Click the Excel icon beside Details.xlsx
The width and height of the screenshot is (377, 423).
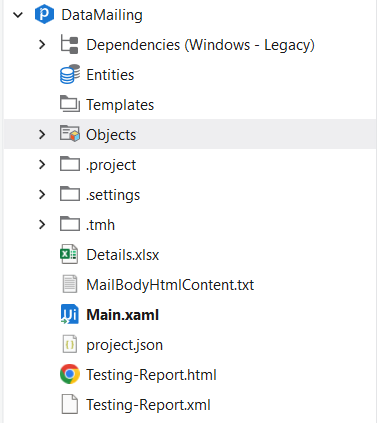69,254
